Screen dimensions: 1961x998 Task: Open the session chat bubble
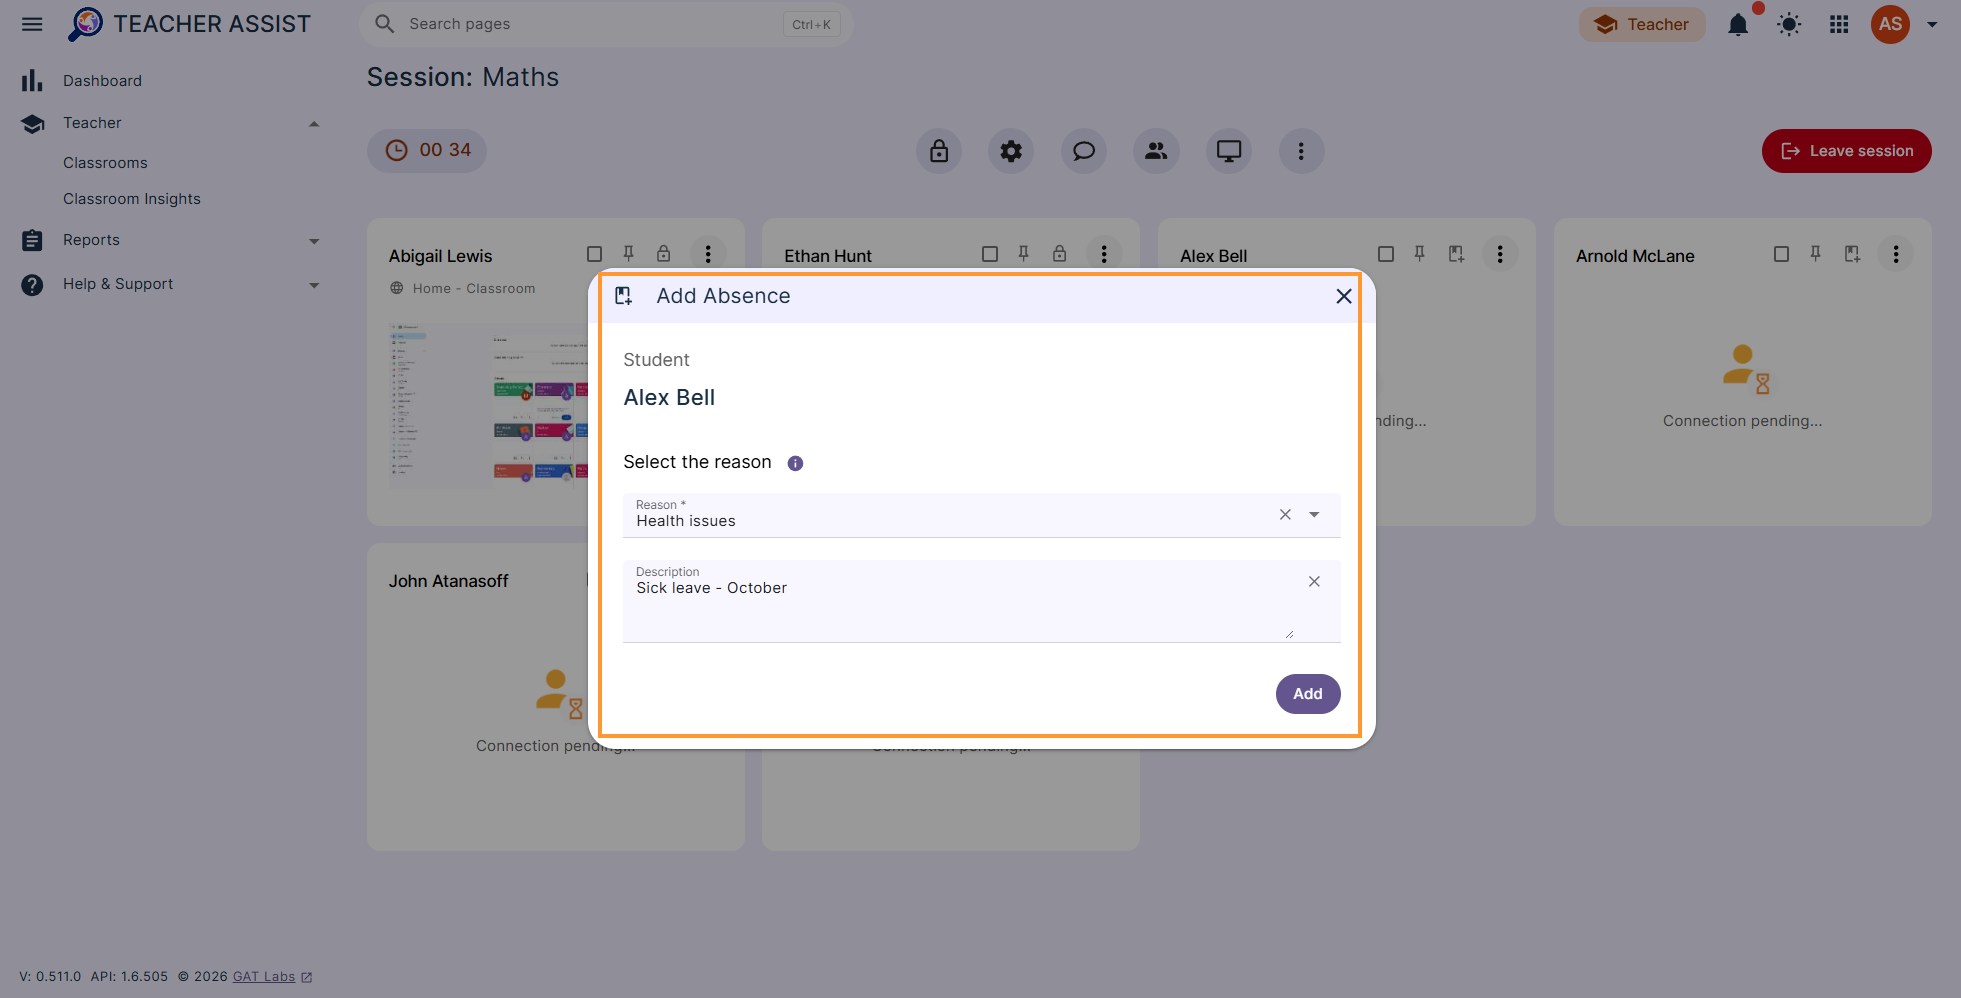(x=1084, y=151)
